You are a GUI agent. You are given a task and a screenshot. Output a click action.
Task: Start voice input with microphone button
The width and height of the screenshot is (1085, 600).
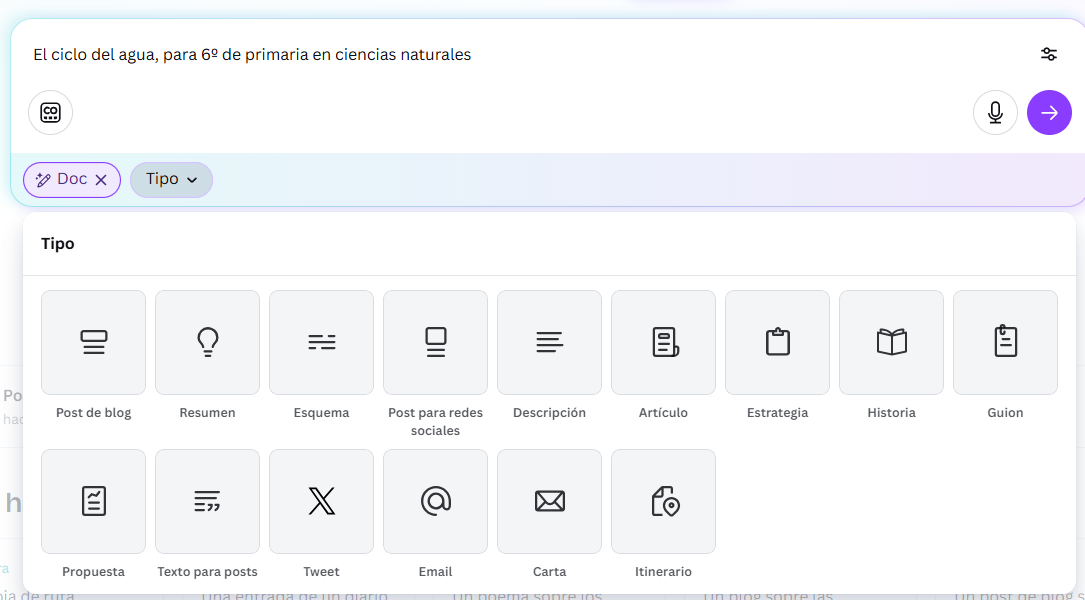995,113
